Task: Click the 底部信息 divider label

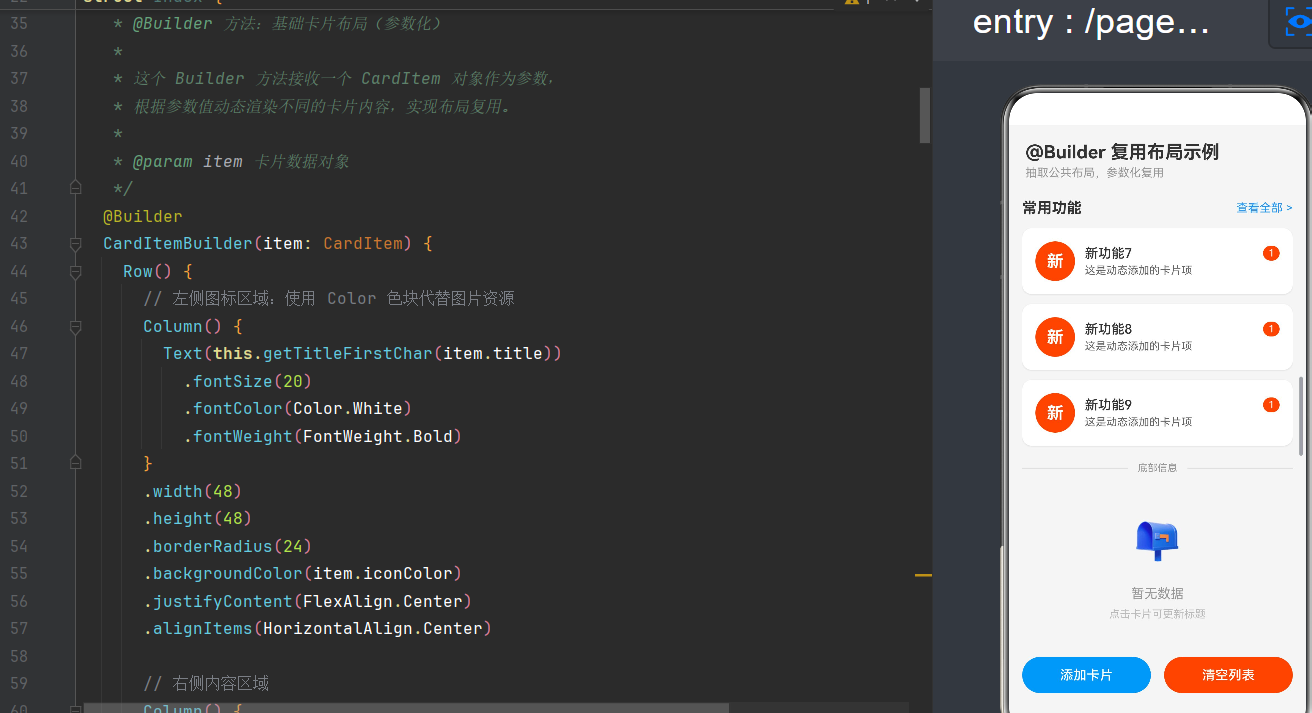Action: click(1157, 468)
